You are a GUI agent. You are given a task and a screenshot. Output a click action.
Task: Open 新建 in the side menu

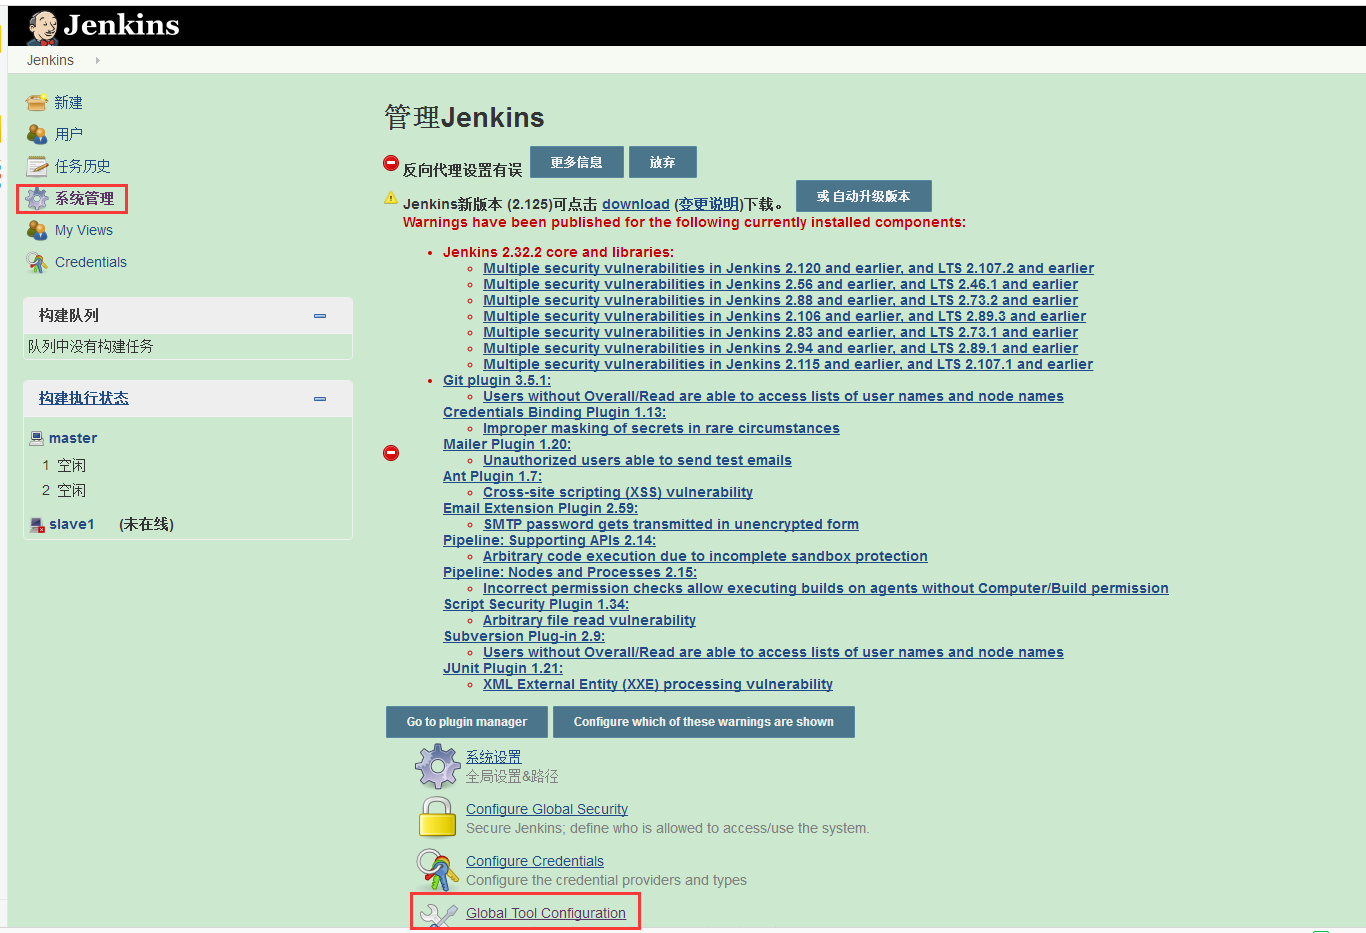coord(68,102)
